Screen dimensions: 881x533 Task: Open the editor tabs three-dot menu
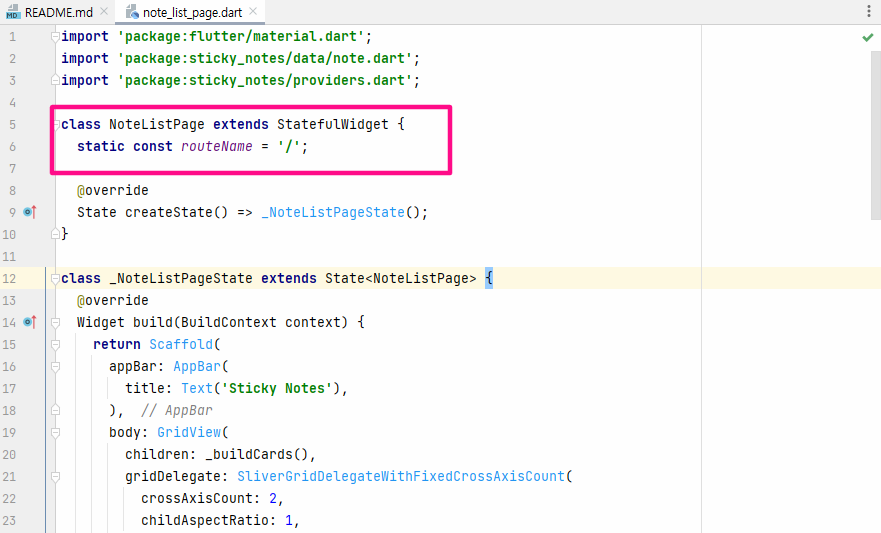(x=868, y=12)
